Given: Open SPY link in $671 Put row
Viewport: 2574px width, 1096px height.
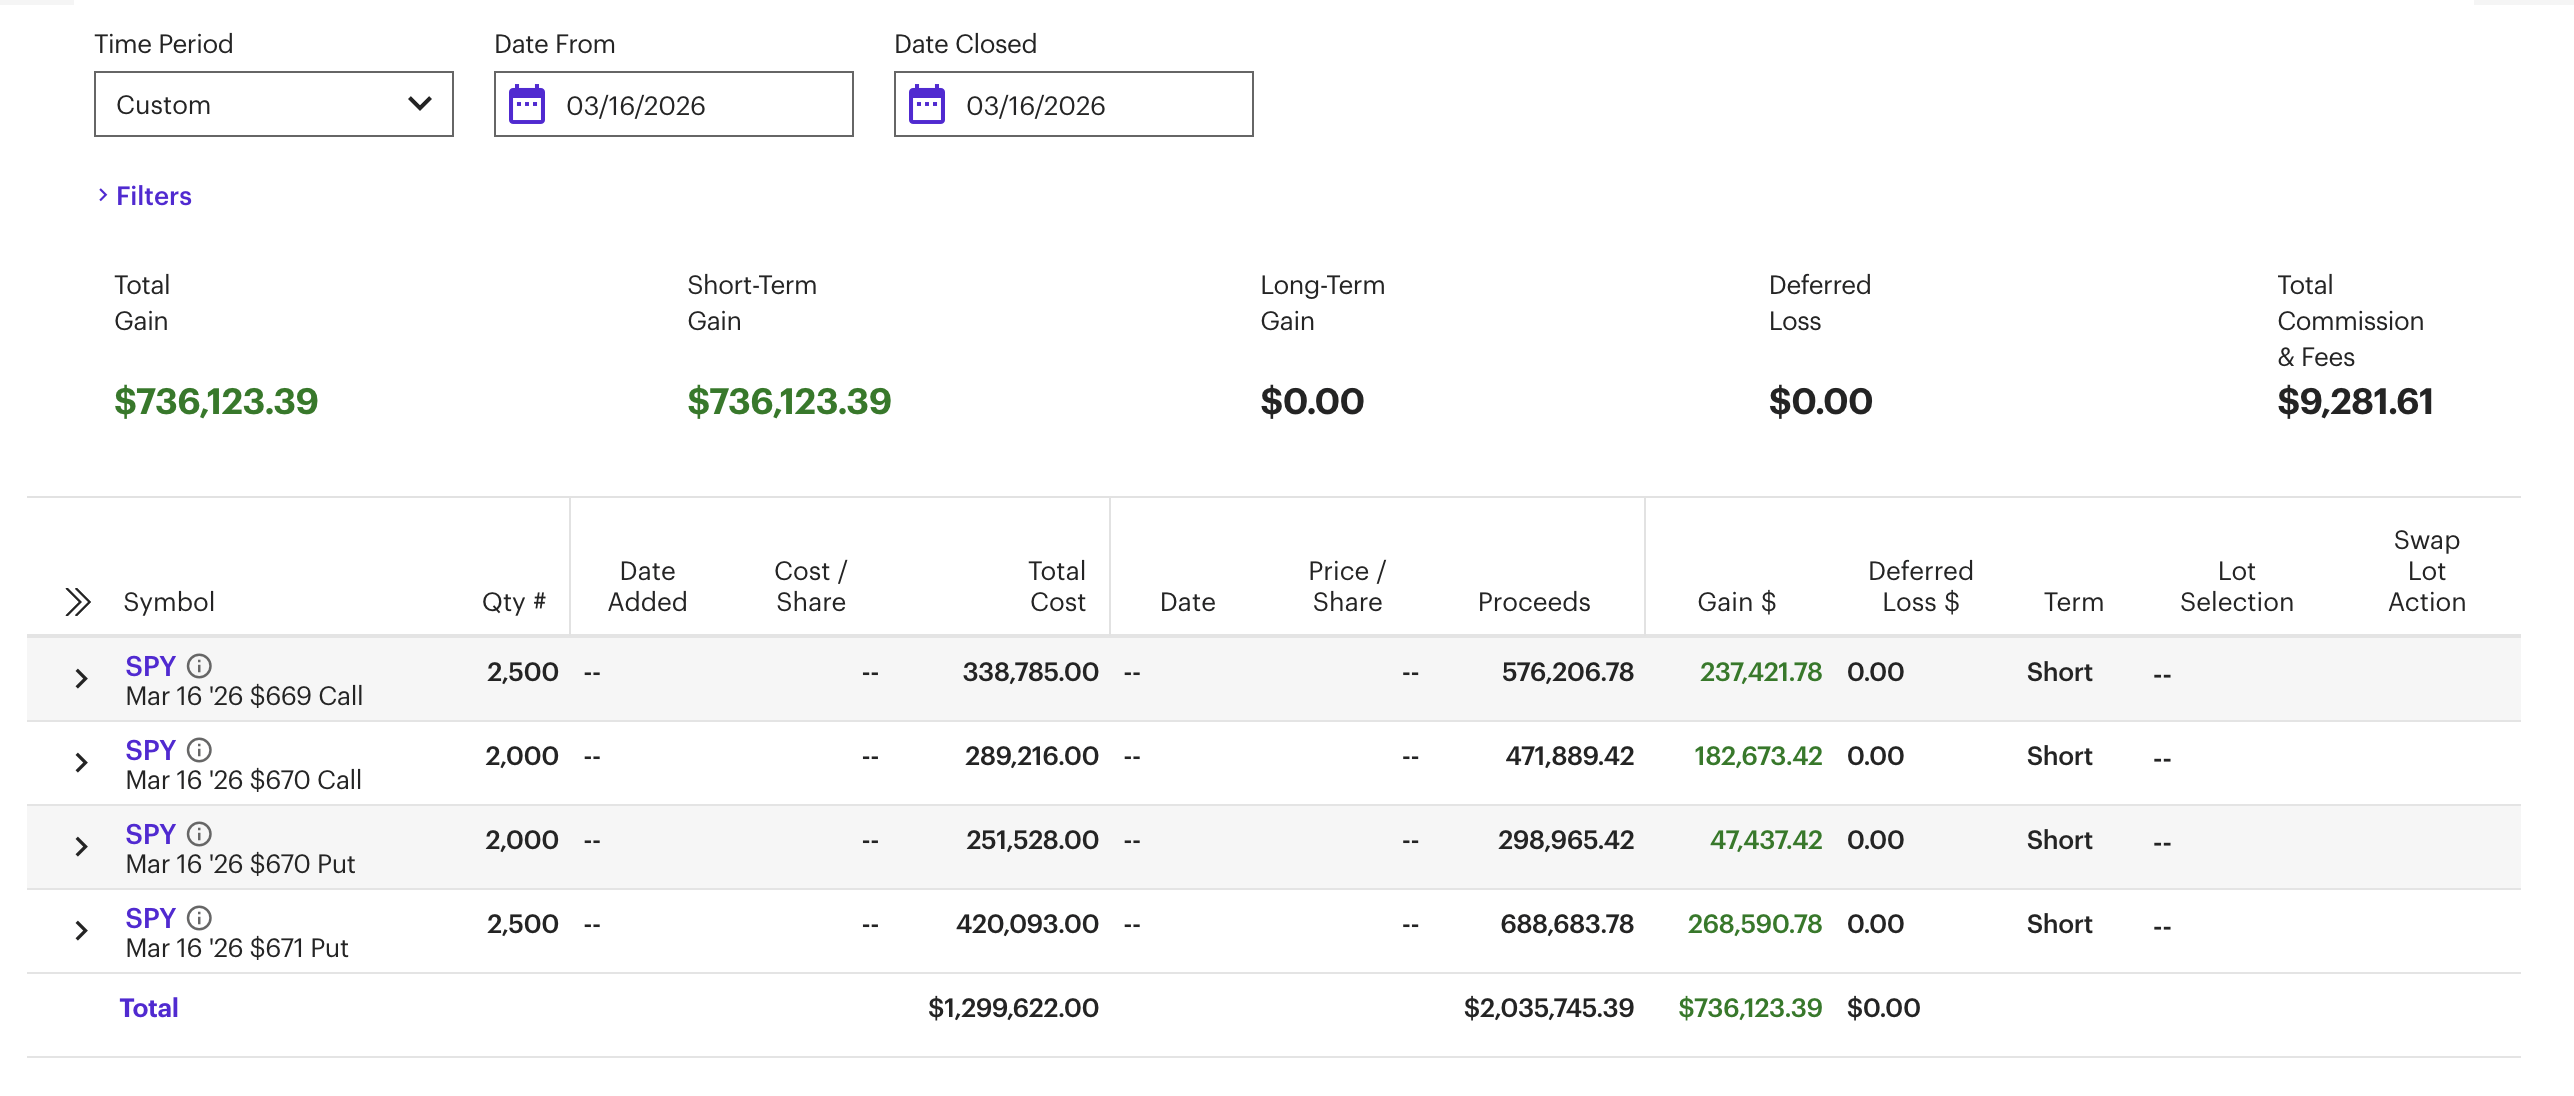Looking at the screenshot, I should tap(150, 918).
